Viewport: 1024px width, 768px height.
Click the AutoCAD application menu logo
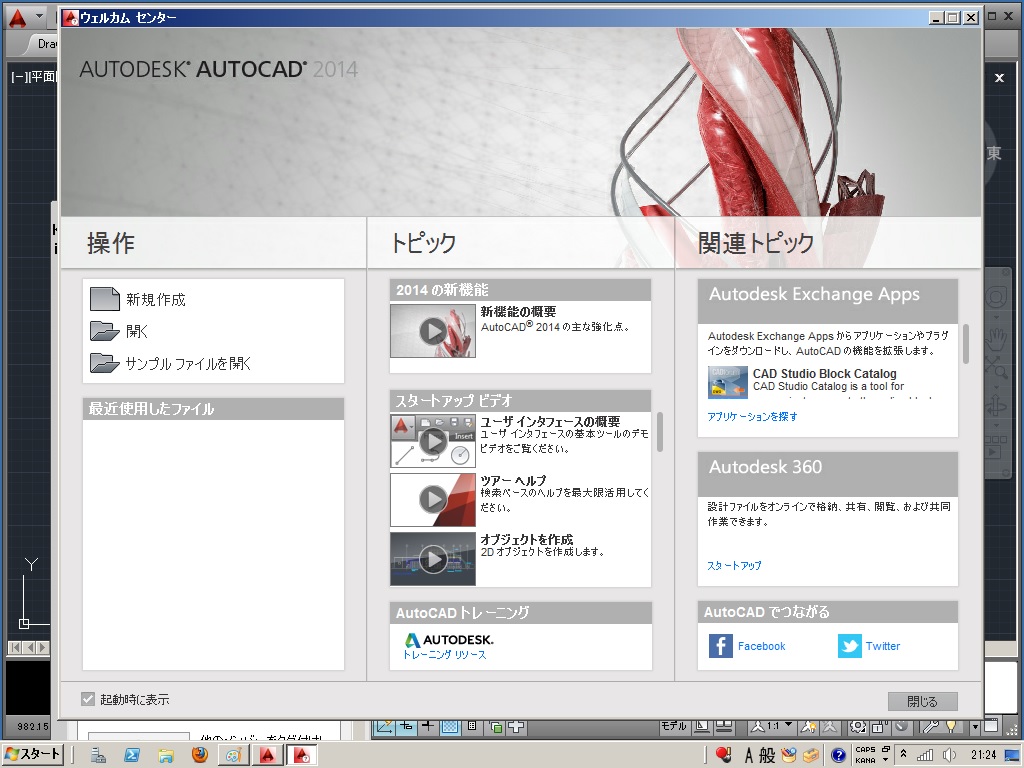click(18, 18)
